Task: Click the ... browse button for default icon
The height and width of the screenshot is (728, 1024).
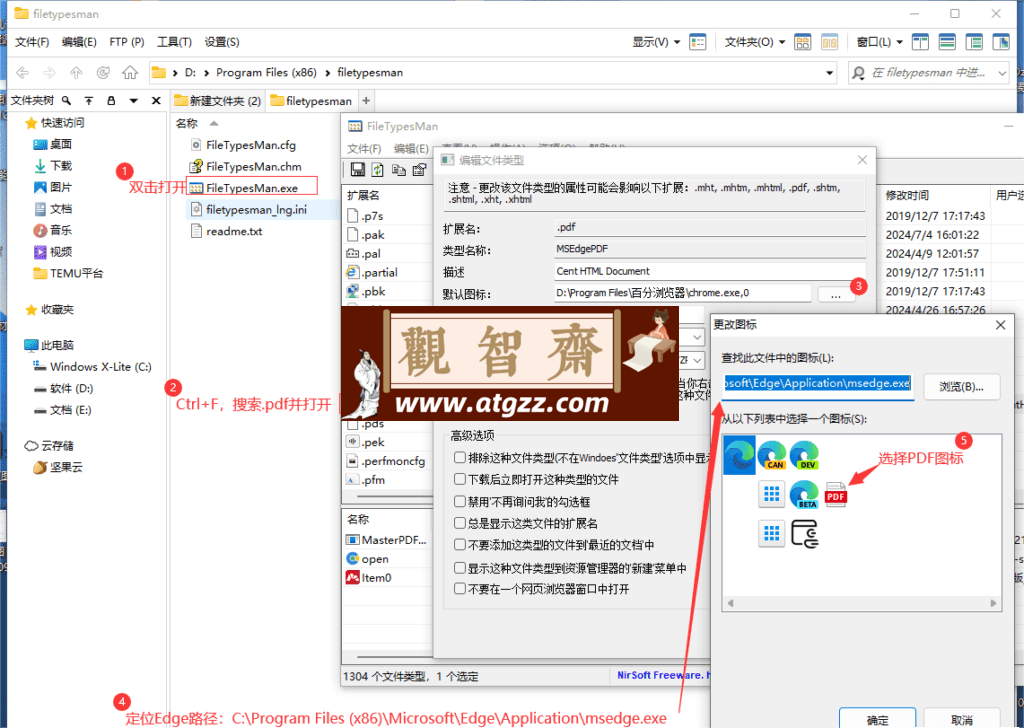Action: coord(836,294)
